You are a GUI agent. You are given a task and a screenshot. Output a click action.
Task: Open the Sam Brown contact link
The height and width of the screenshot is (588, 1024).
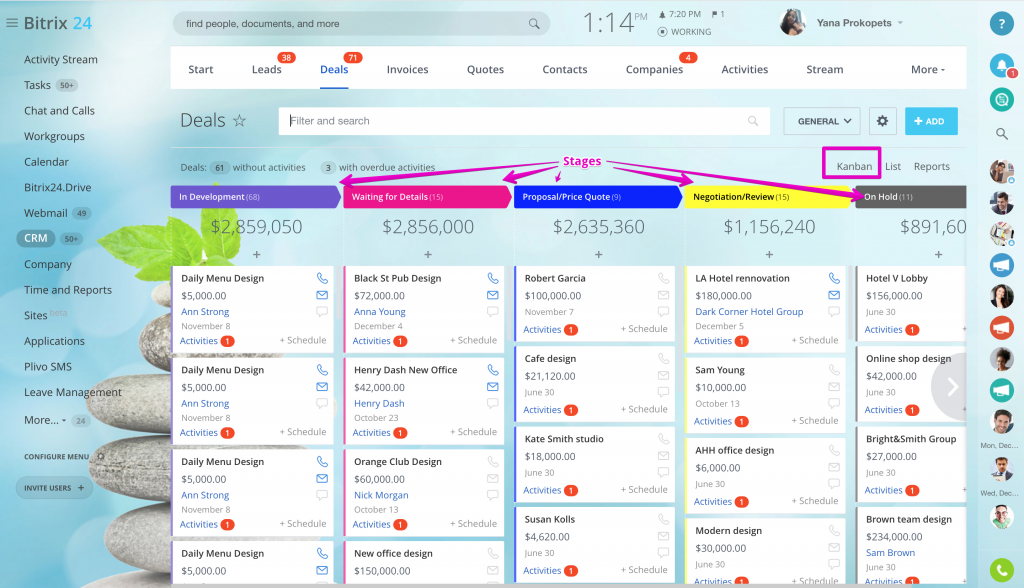pos(890,553)
